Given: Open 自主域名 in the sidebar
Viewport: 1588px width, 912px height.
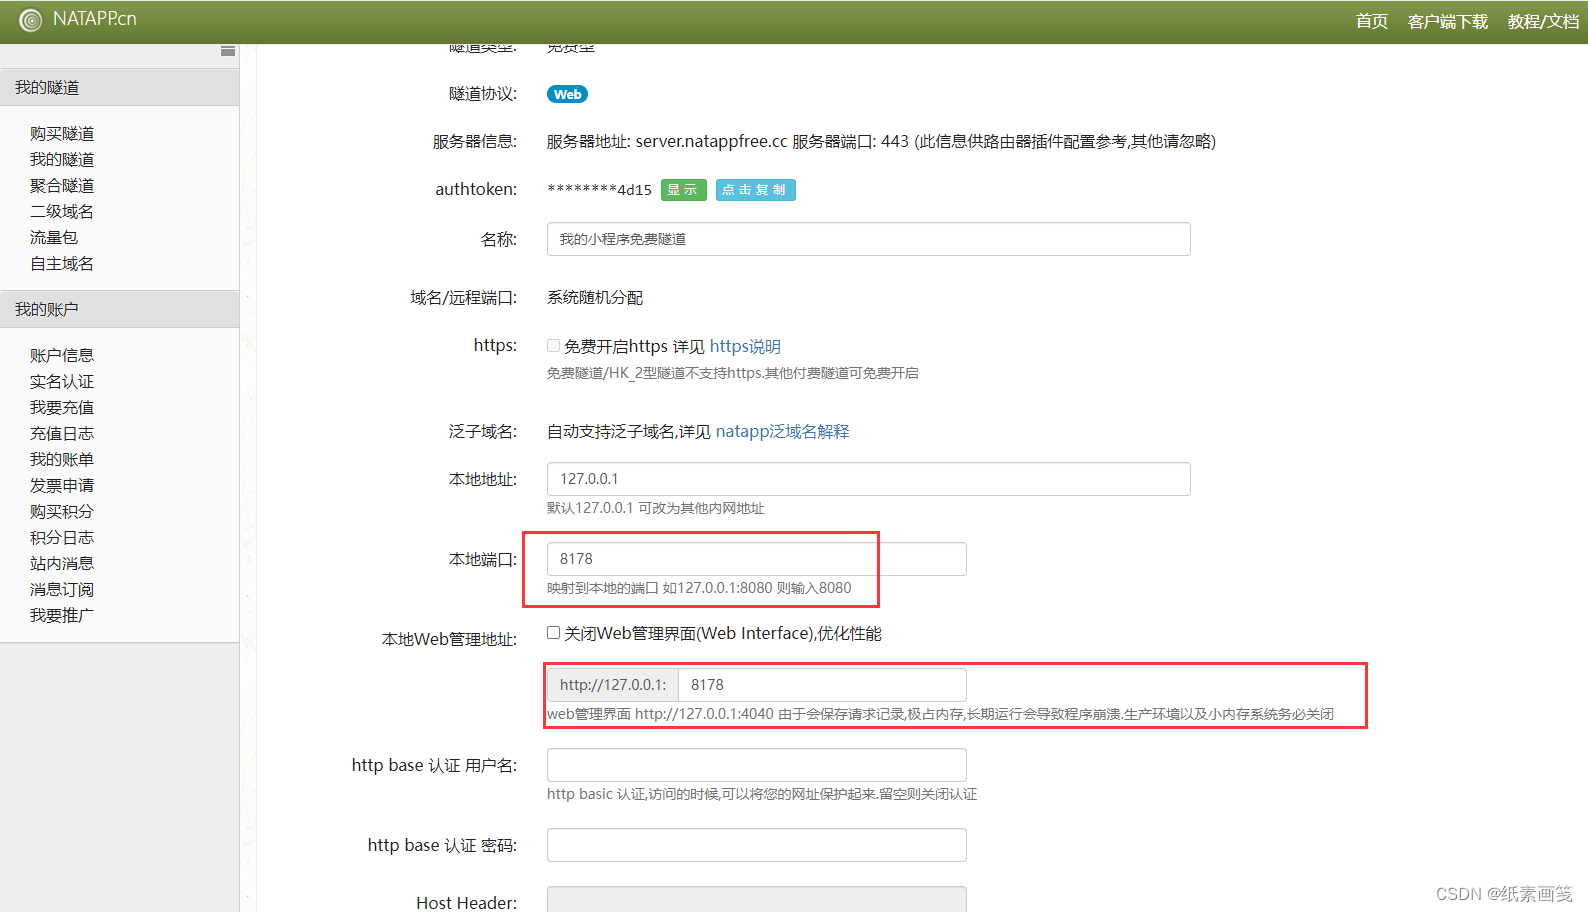Looking at the screenshot, I should (62, 264).
